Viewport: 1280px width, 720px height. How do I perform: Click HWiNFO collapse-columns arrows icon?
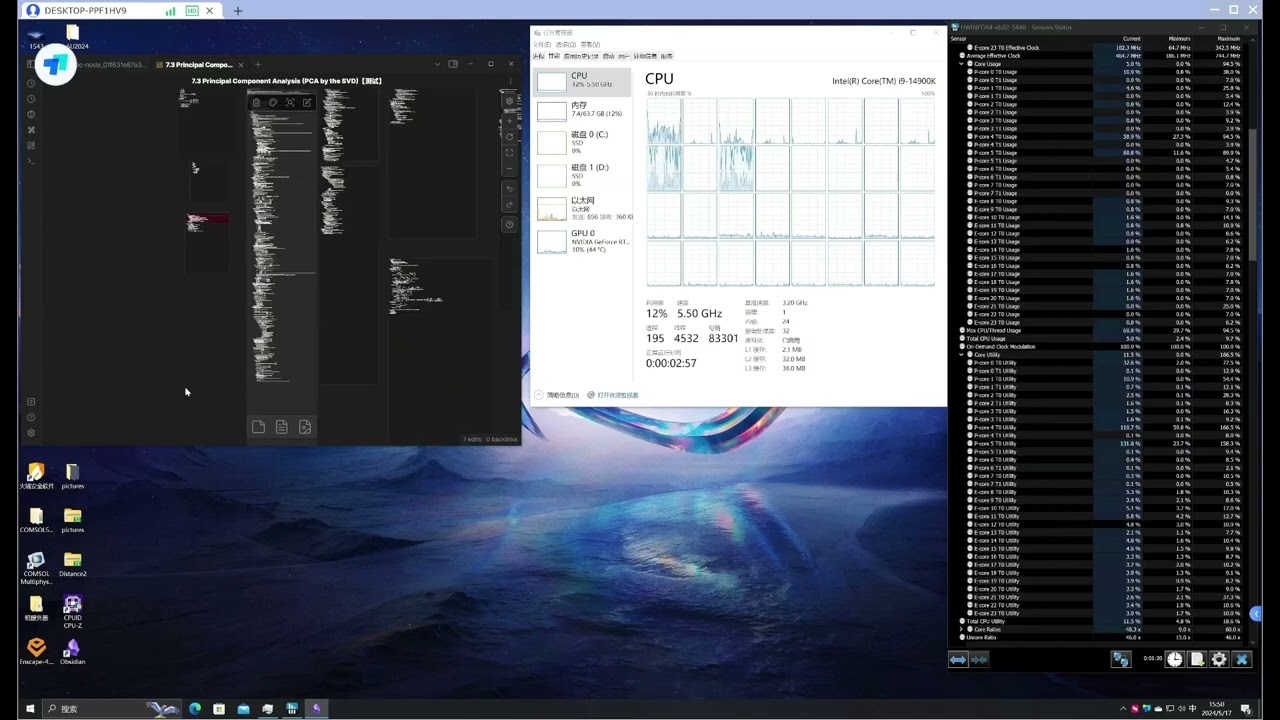[x=979, y=659]
